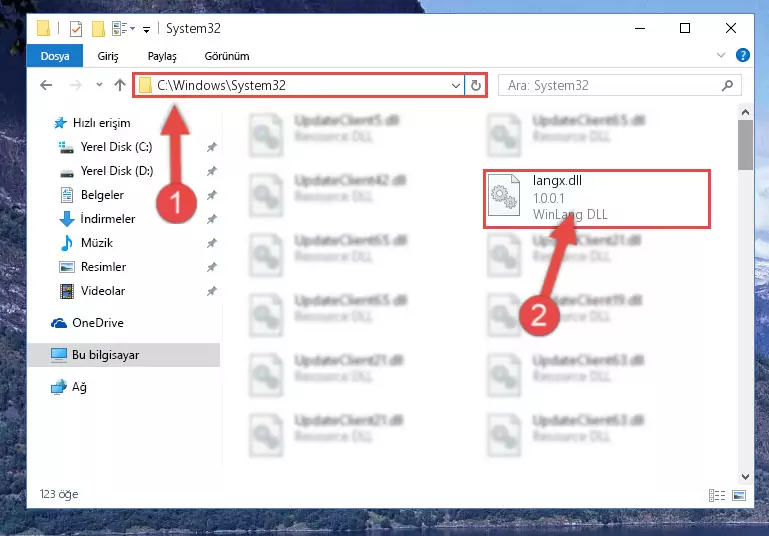Click the Ara: System32 search box
769x536 pixels.
pos(619,85)
